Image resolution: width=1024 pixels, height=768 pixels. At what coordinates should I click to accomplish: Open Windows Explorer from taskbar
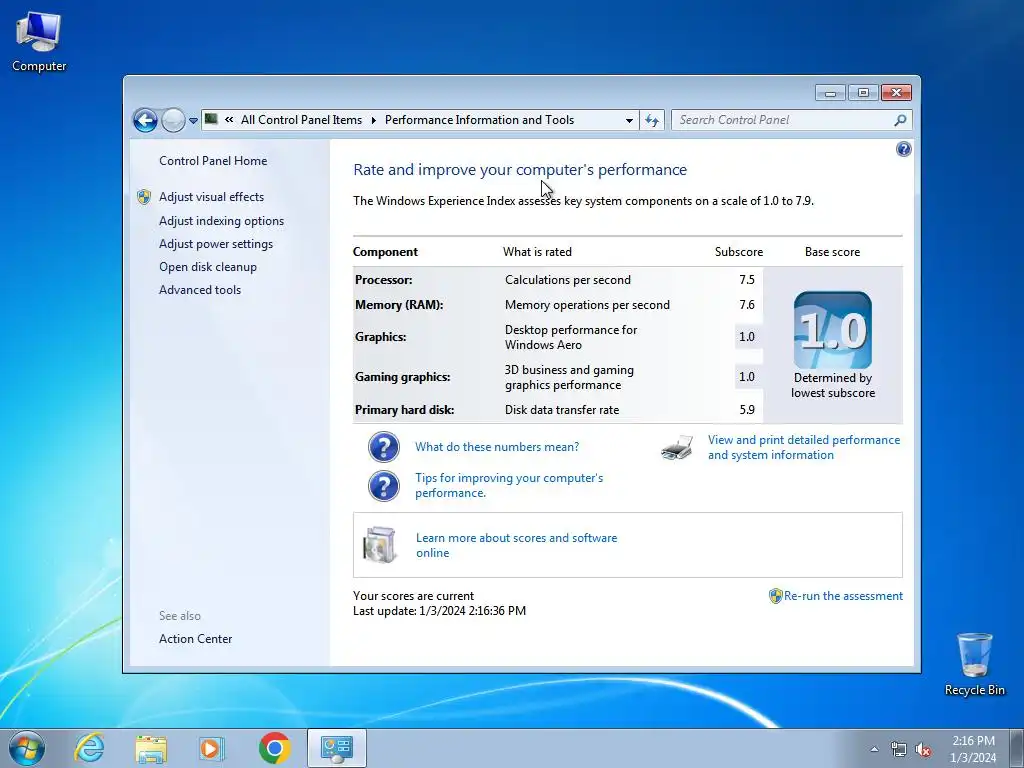point(151,748)
